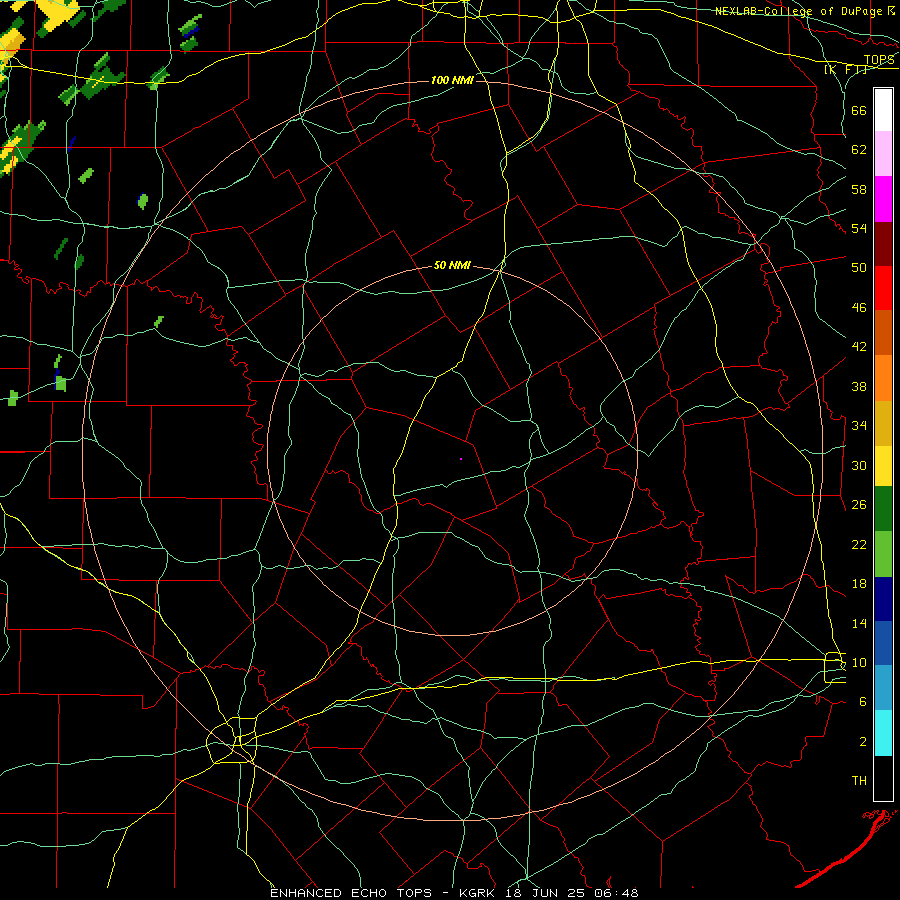The height and width of the screenshot is (900, 900).
Task: Click the burnt orange legend band
Action: click(x=883, y=333)
